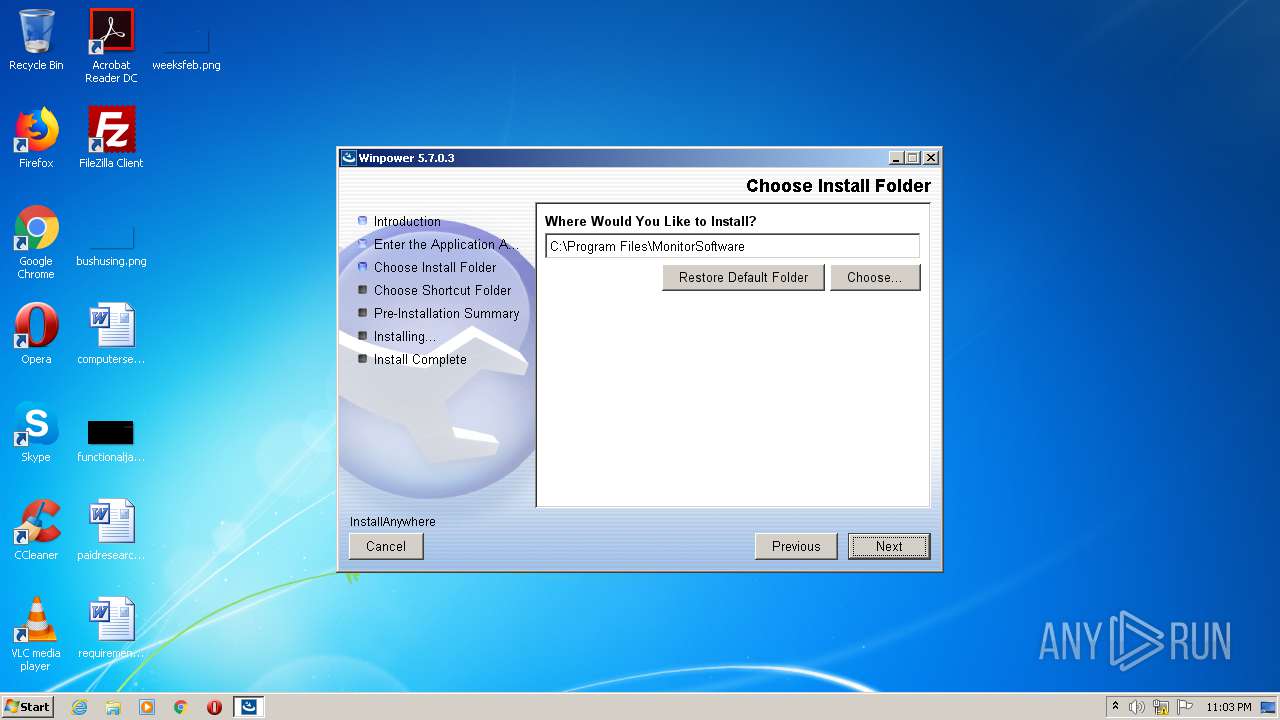Select the Choose Install Folder step
1280x720 pixels.
coord(435,268)
